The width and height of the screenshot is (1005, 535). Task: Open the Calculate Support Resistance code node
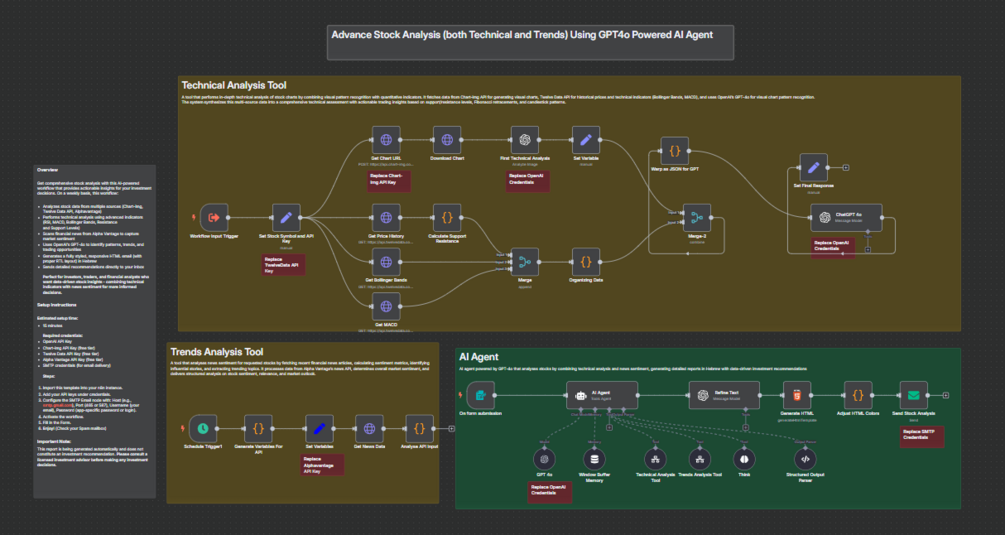(x=447, y=218)
